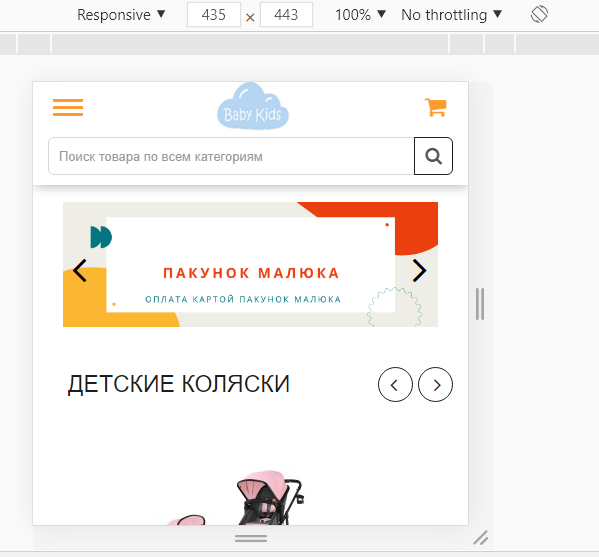Viewport: 599px width, 557px height.
Task: Click the viewport height field showing 443
Action: [286, 15]
